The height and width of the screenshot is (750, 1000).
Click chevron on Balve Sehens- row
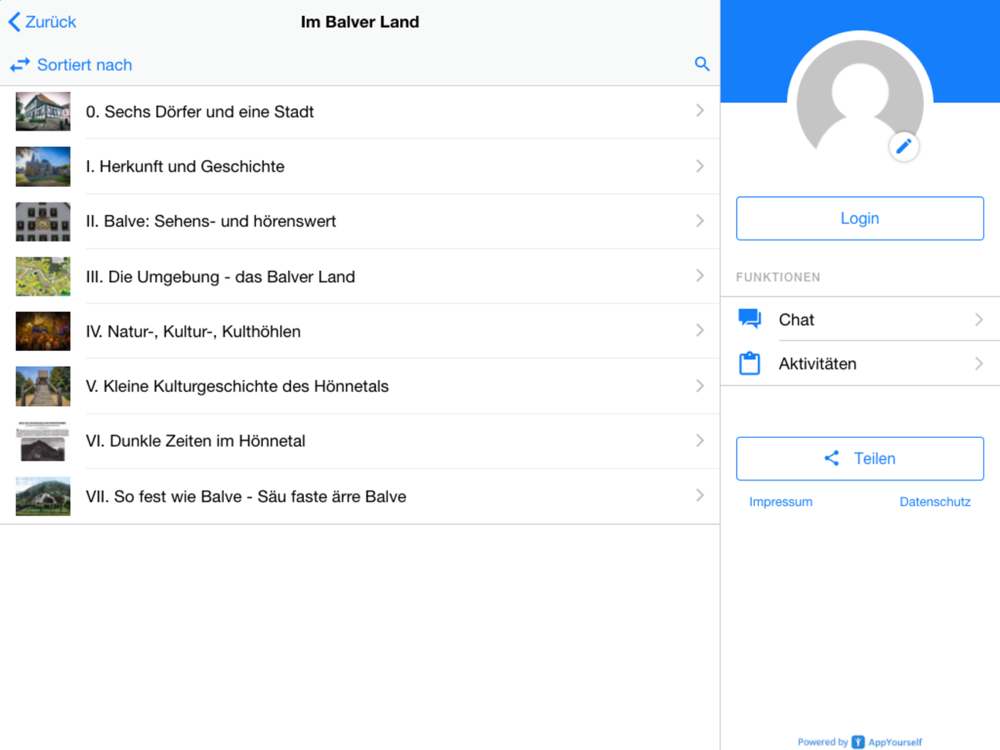tap(700, 221)
